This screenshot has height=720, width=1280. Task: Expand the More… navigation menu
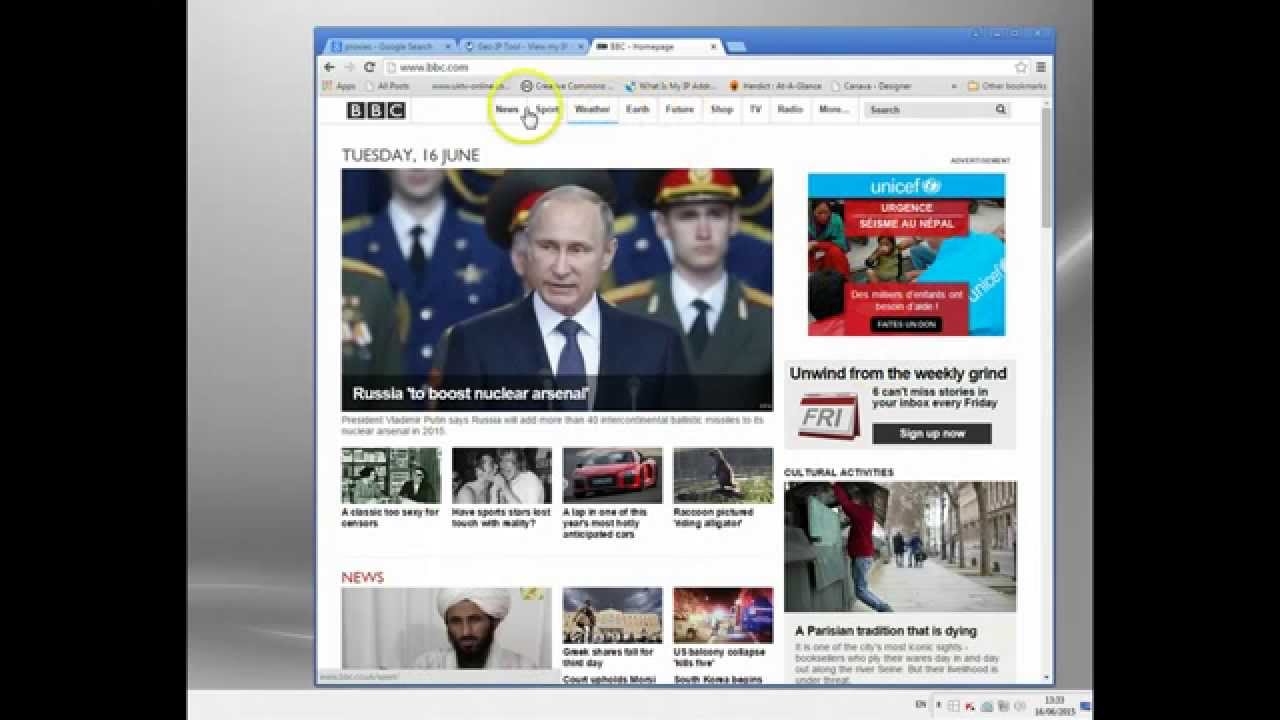[x=833, y=109]
